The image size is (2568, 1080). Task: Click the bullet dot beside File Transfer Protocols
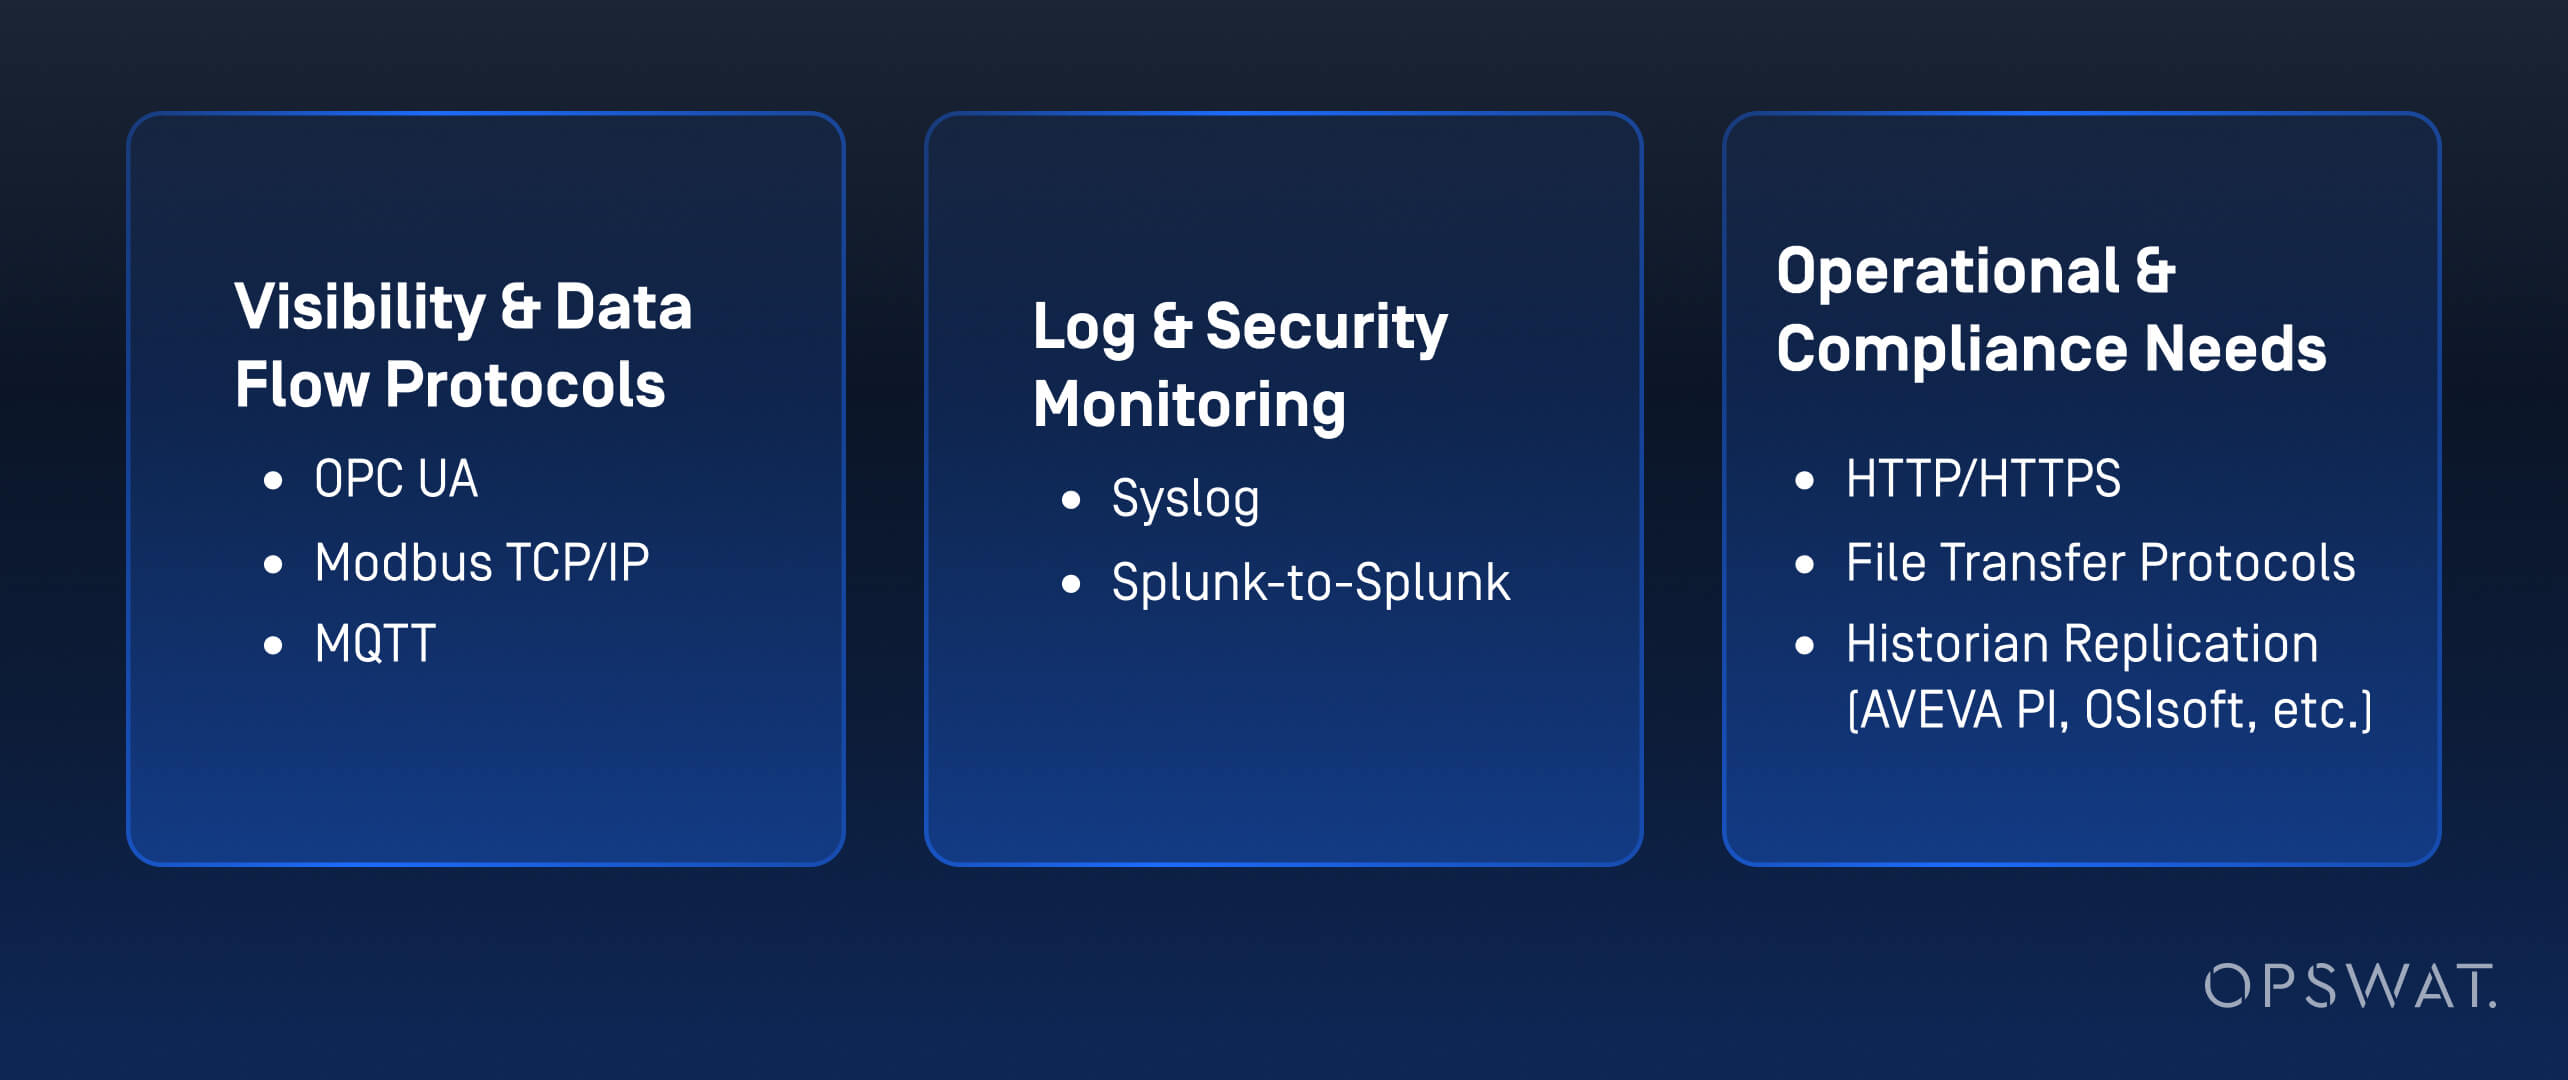pyautogui.click(x=1805, y=565)
